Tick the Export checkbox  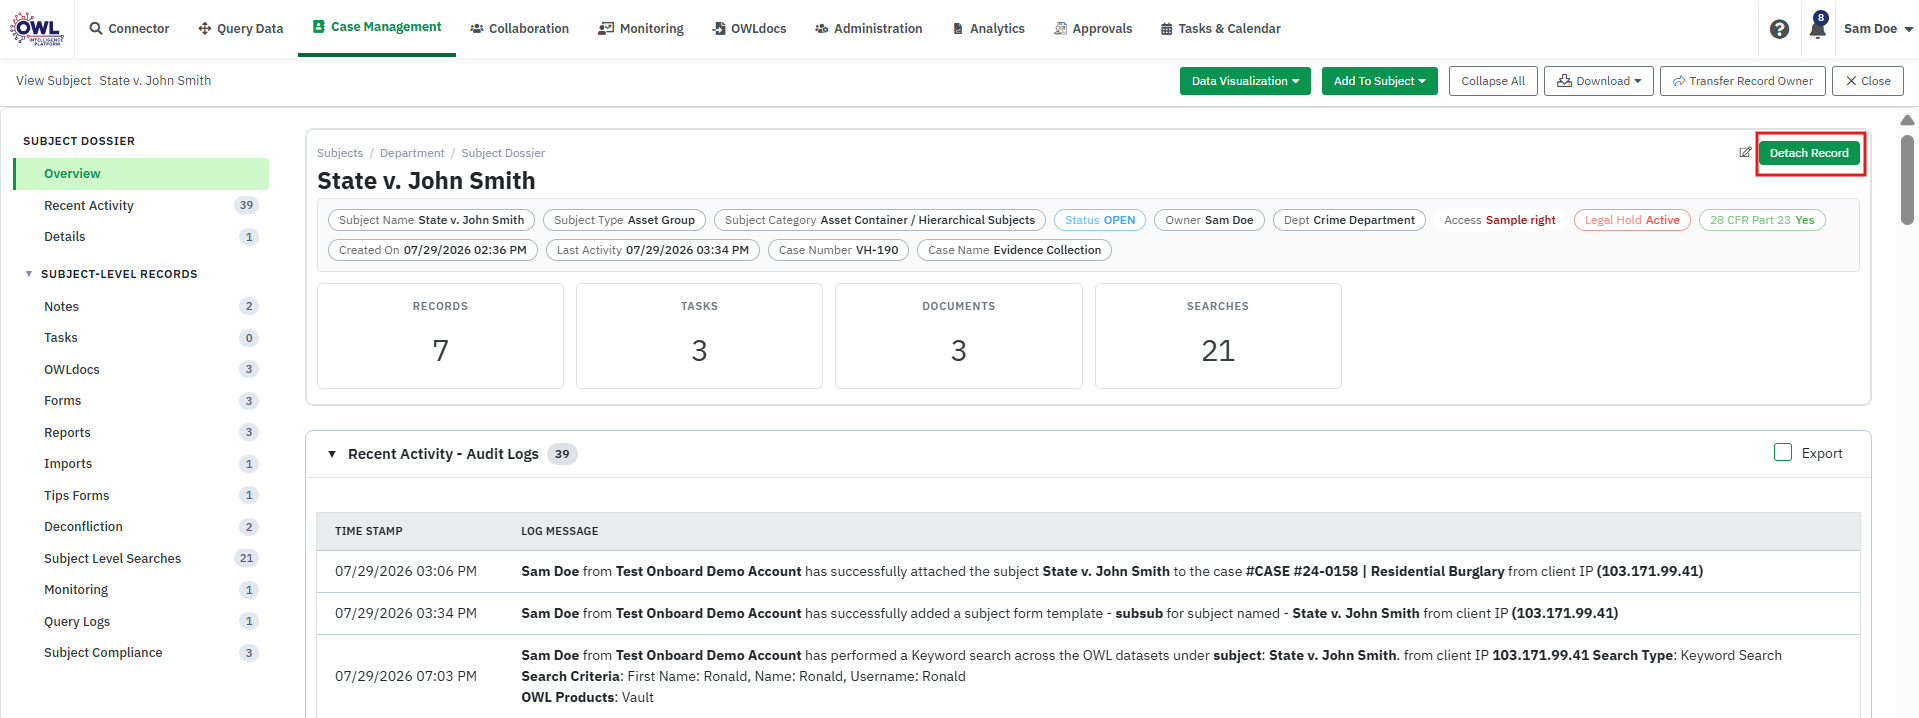point(1783,452)
